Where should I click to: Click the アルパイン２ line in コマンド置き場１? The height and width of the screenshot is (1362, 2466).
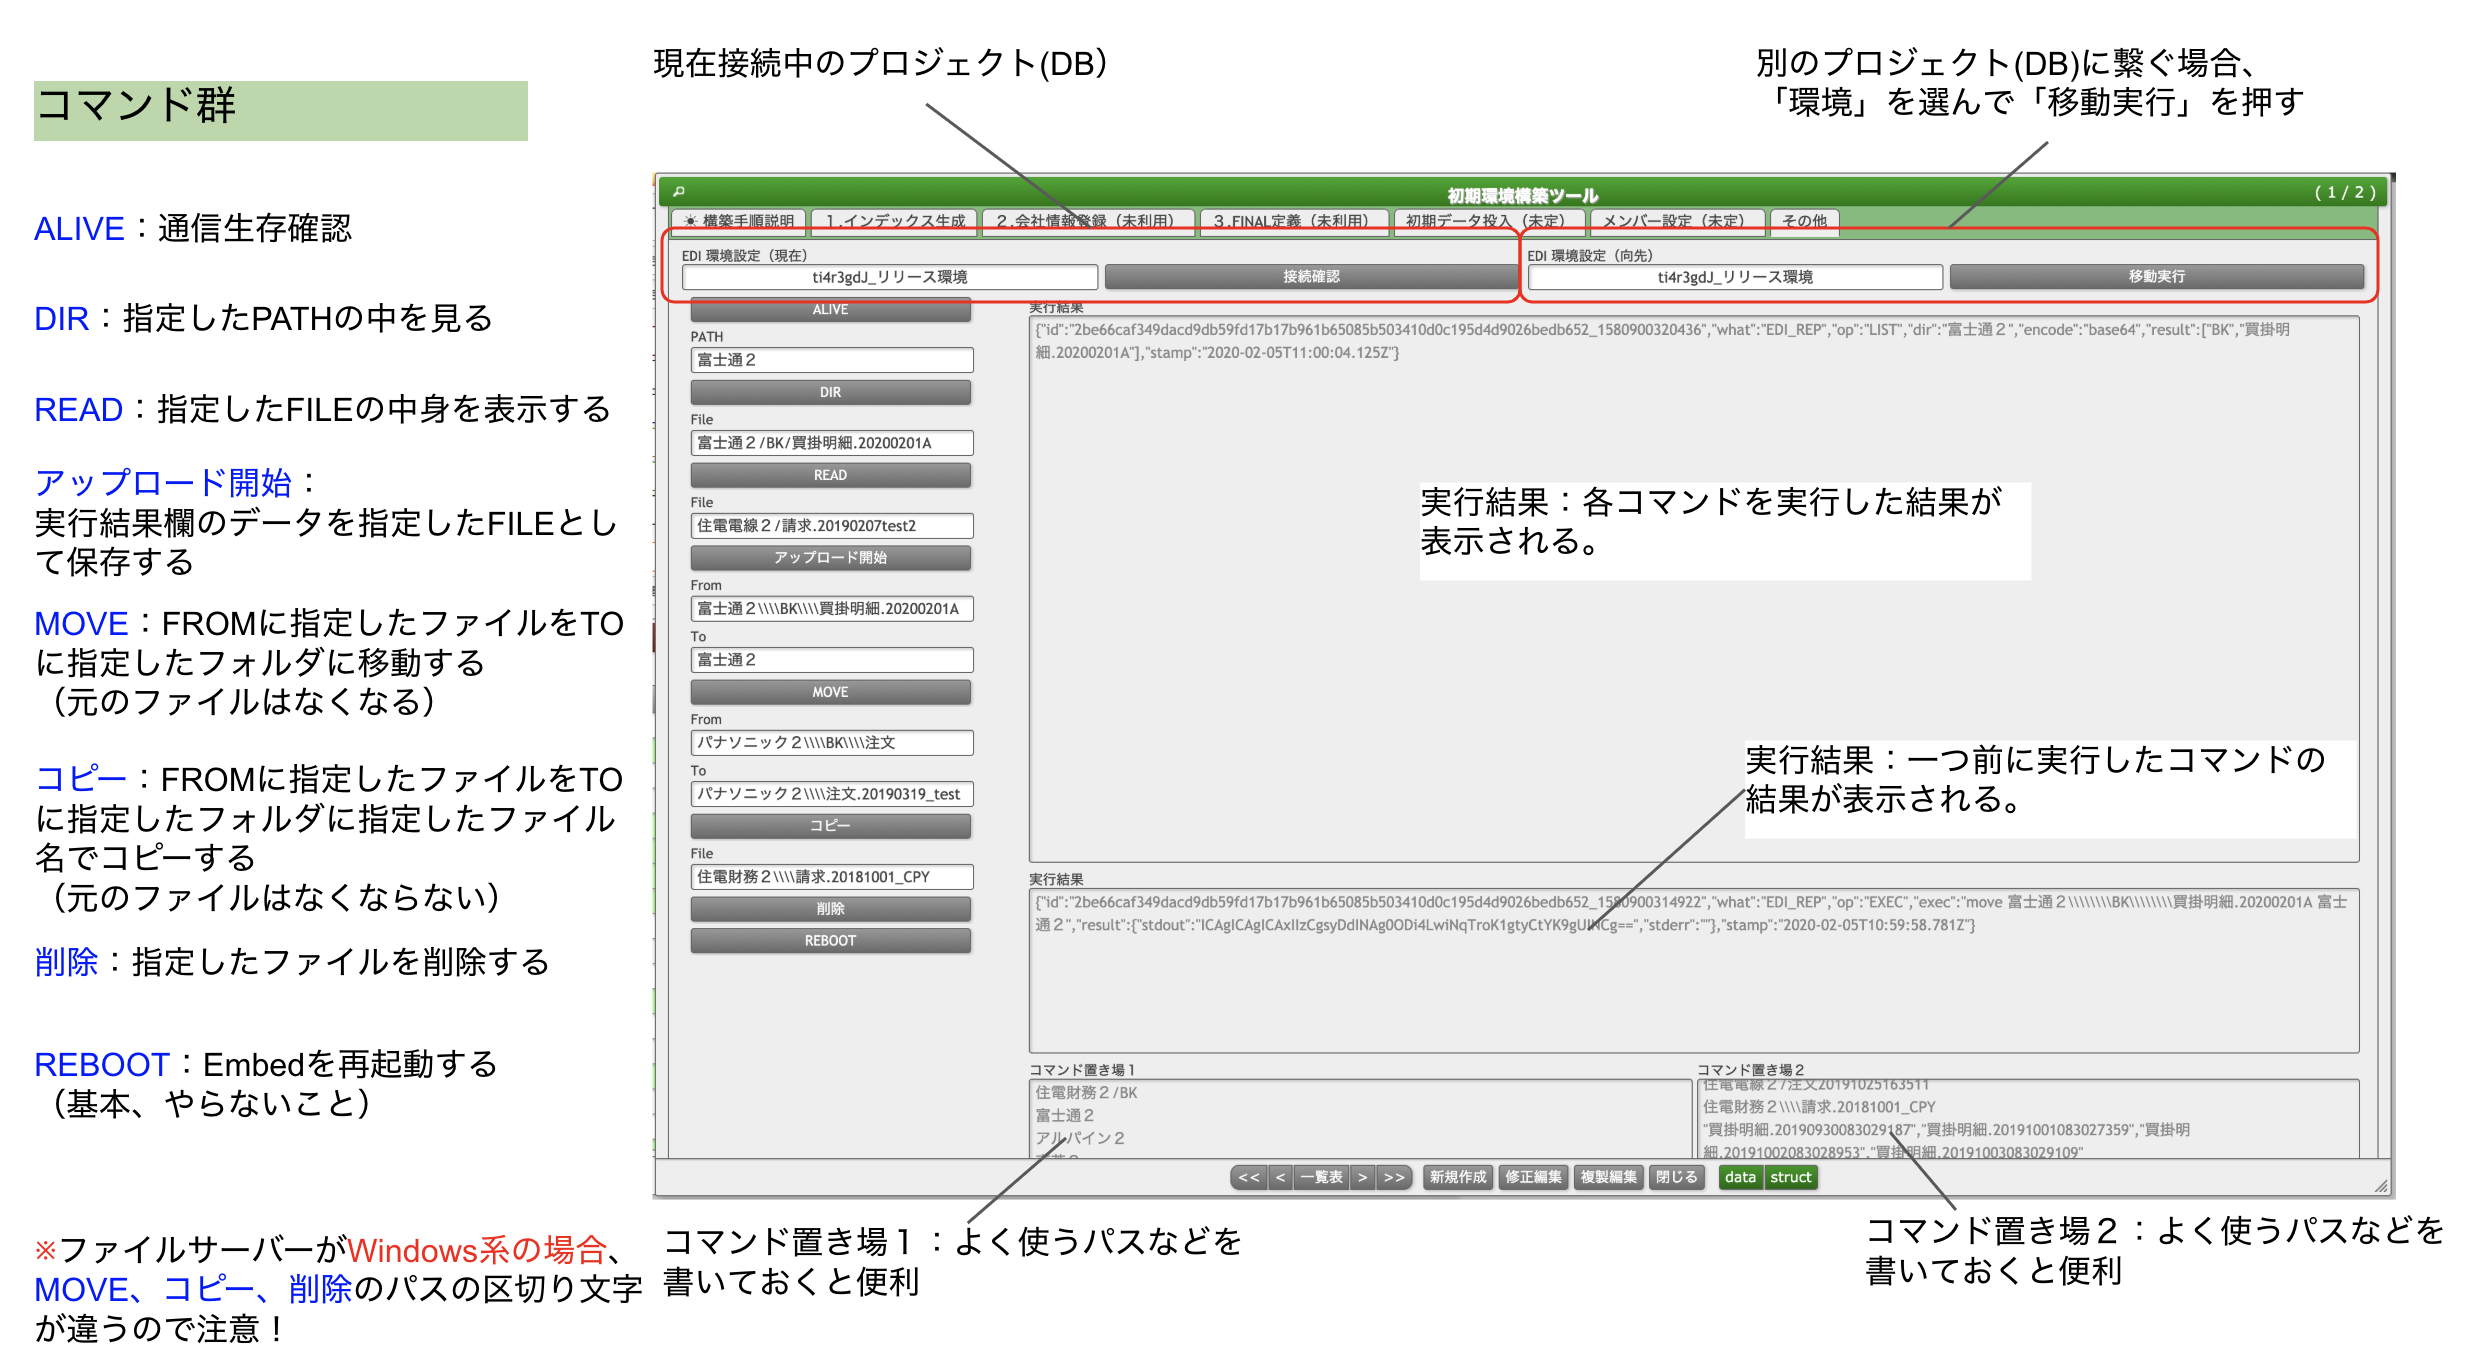point(1080,1139)
